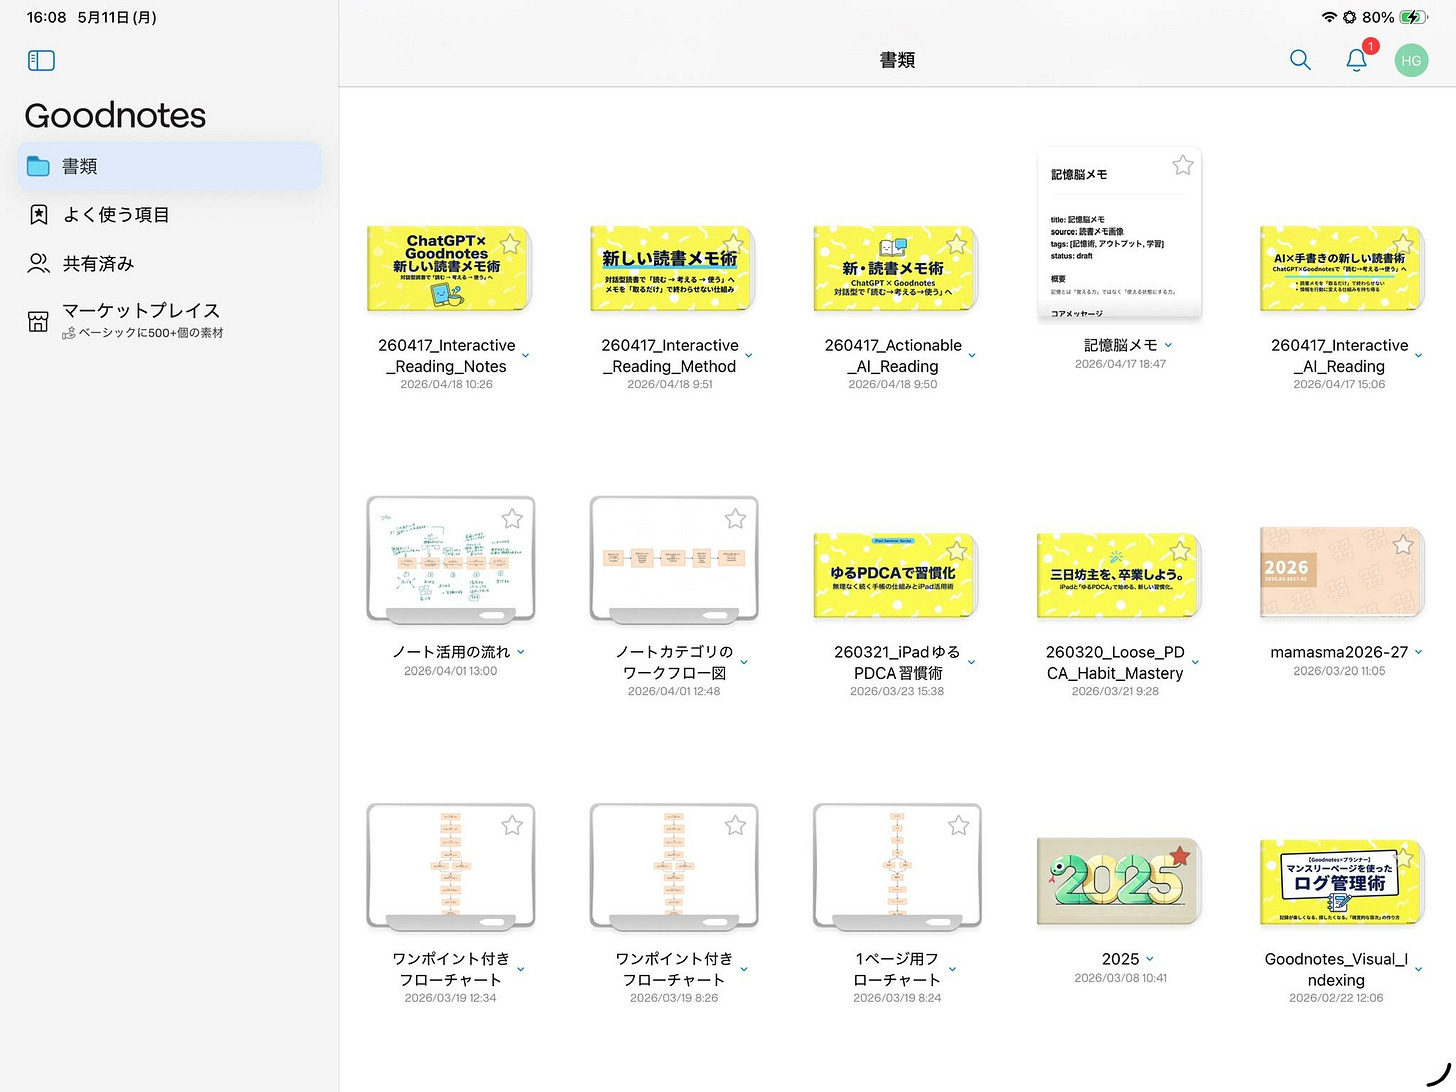Favorite 260417_Interactive_Reading_Notes with its star
The height and width of the screenshot is (1092, 1456).
(510, 244)
